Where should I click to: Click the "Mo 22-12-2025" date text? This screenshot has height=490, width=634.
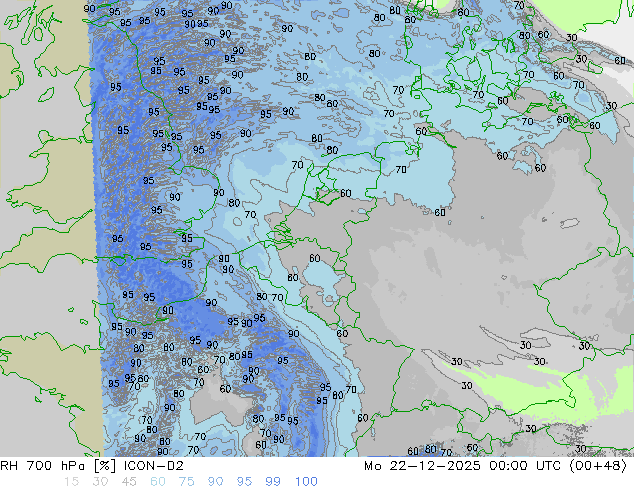pos(422,466)
